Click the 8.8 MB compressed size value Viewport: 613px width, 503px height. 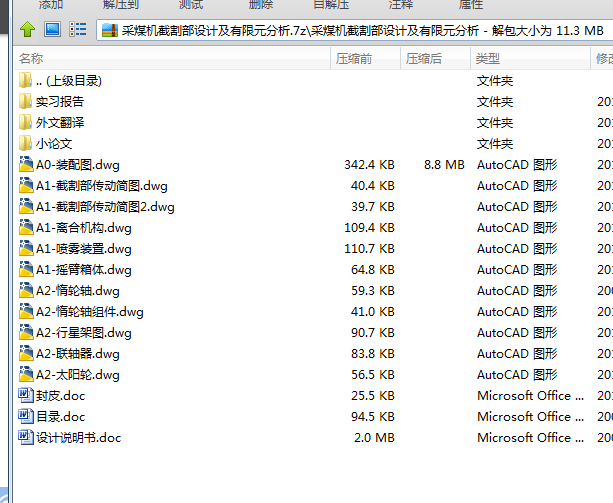pyautogui.click(x=445, y=165)
